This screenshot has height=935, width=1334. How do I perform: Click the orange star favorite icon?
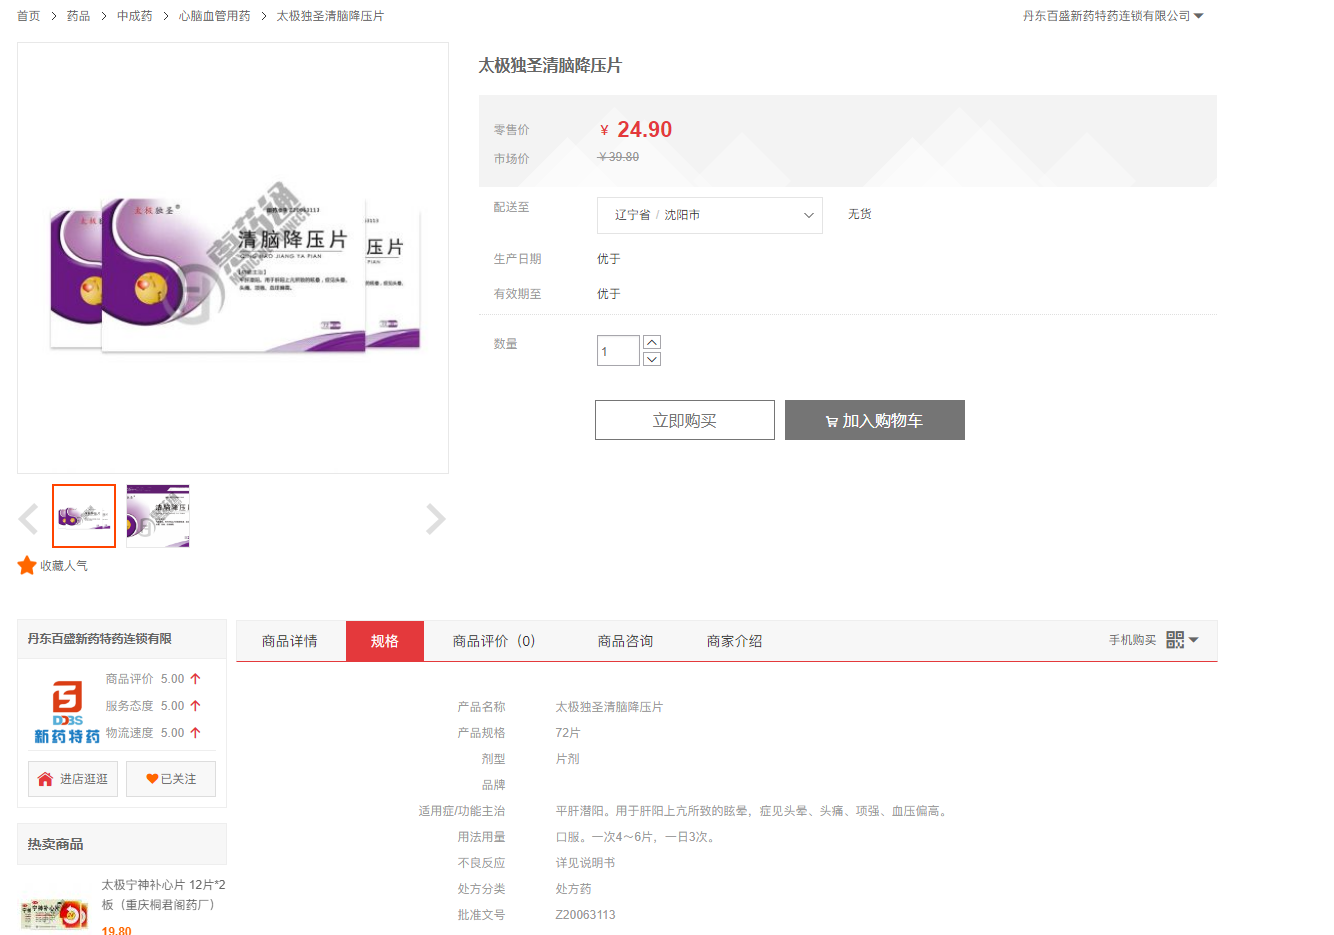[27, 566]
